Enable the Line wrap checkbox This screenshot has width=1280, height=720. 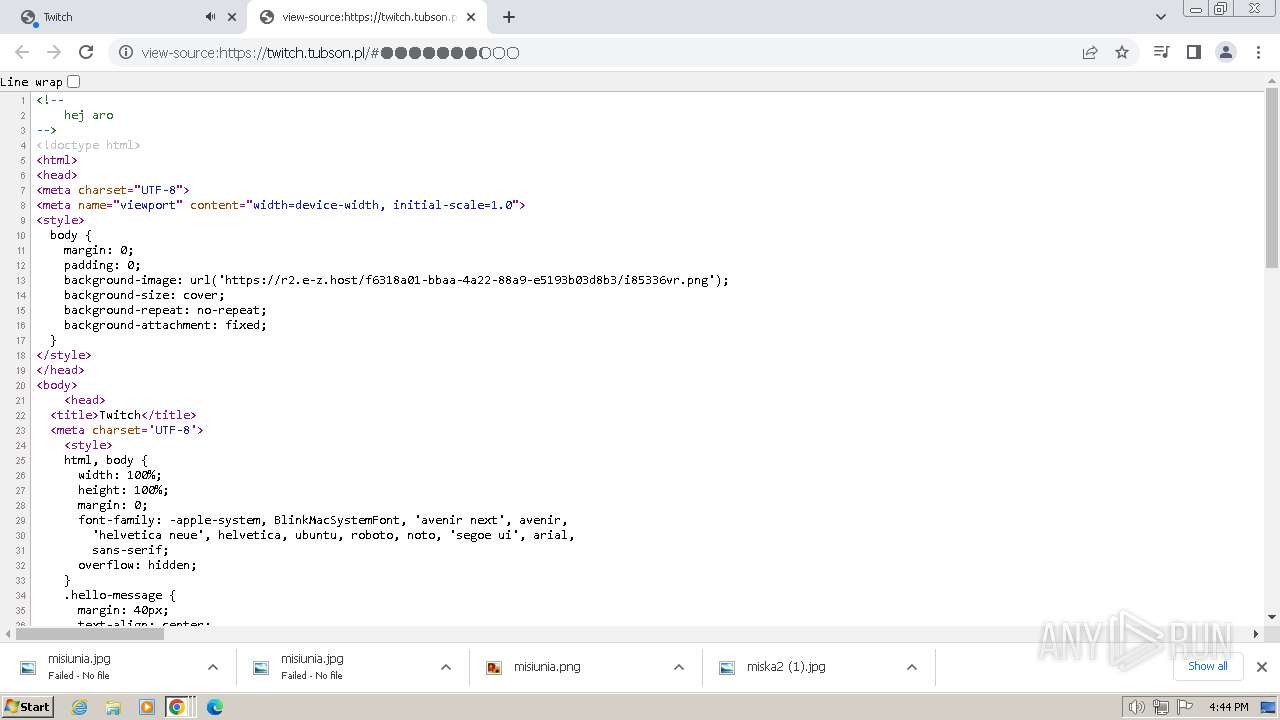(73, 81)
